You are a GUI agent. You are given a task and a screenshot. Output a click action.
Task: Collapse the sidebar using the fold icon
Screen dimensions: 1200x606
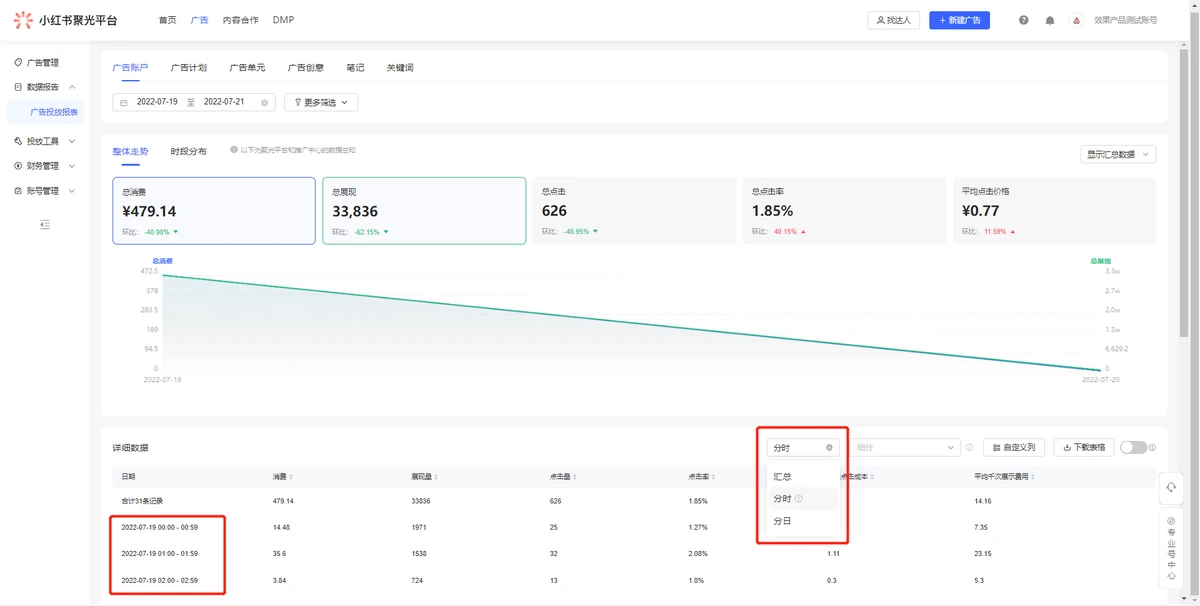pos(45,225)
